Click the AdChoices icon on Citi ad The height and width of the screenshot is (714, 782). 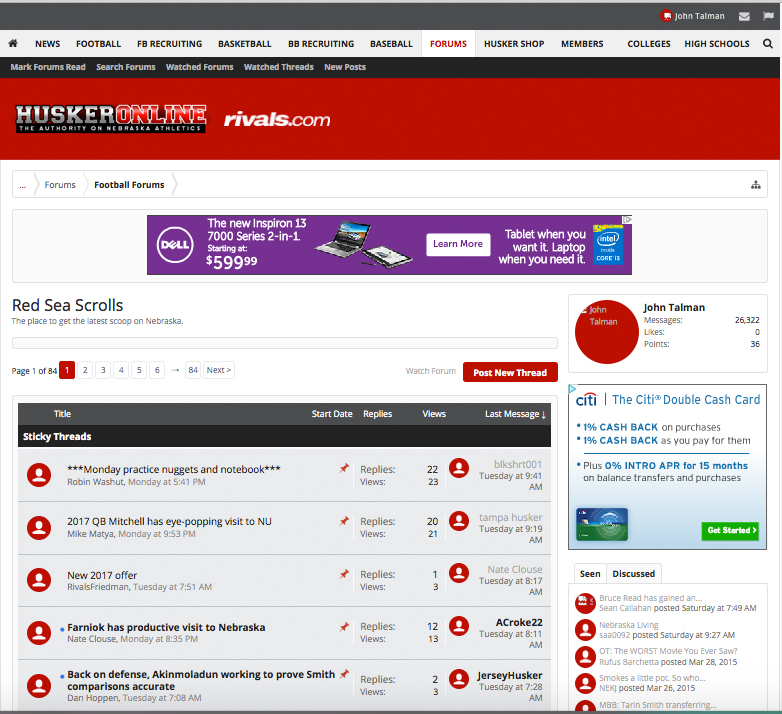pos(573,388)
